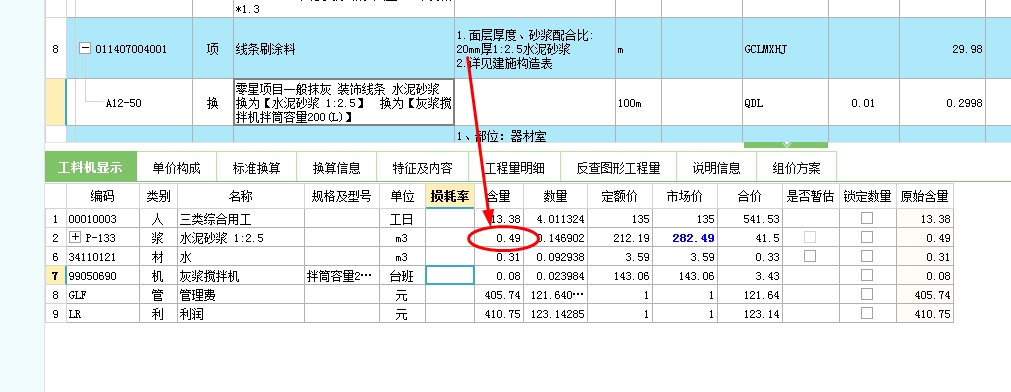Switch to the 换算信息 tab

[x=337, y=168]
